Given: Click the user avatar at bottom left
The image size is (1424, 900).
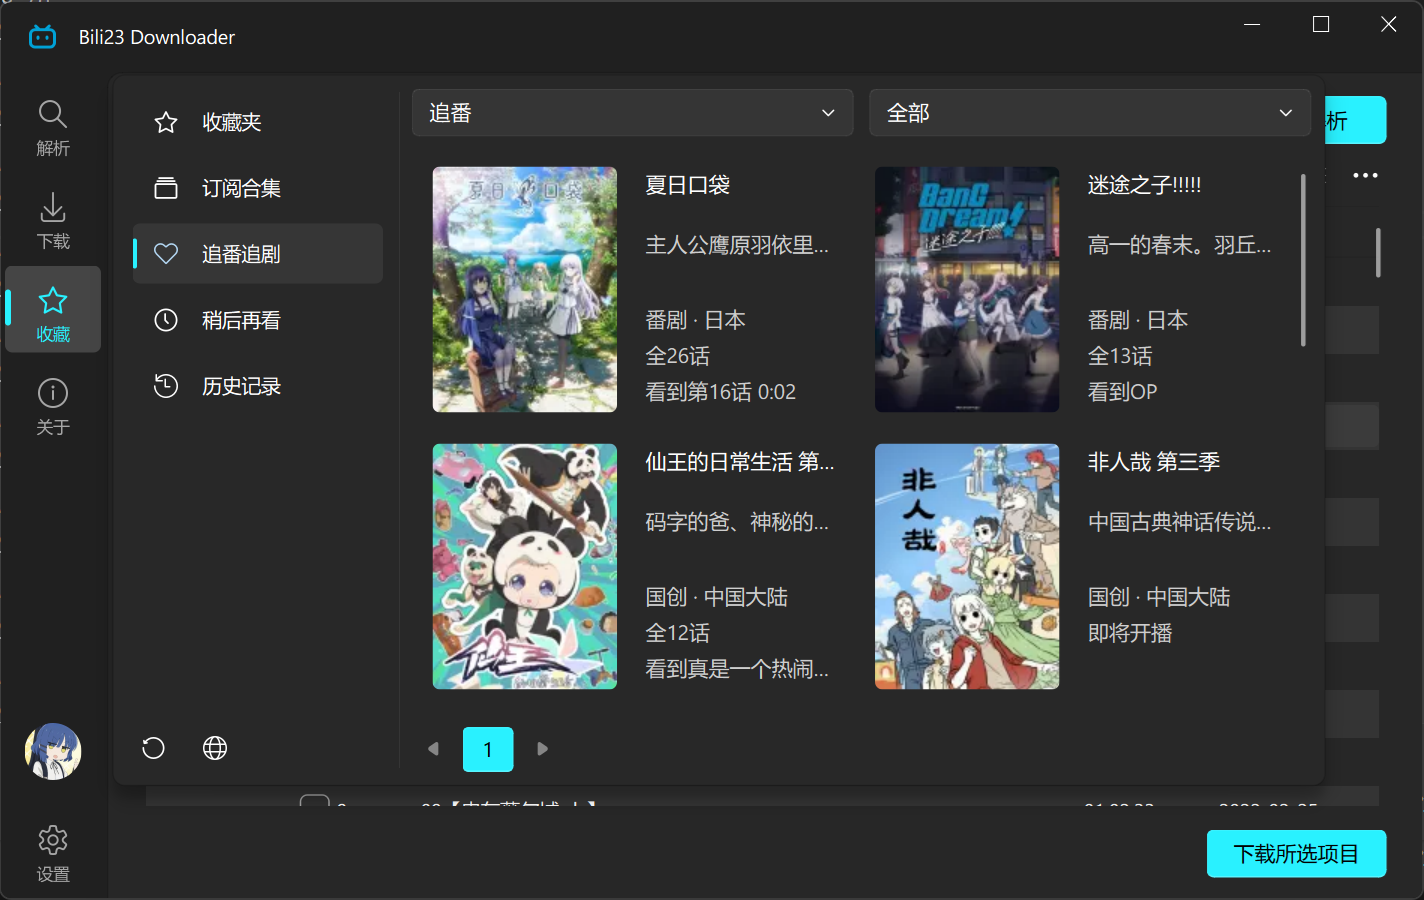Looking at the screenshot, I should point(52,750).
